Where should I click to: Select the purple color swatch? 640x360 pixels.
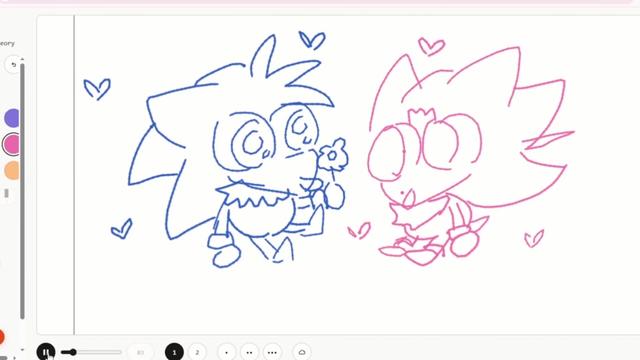point(12,118)
